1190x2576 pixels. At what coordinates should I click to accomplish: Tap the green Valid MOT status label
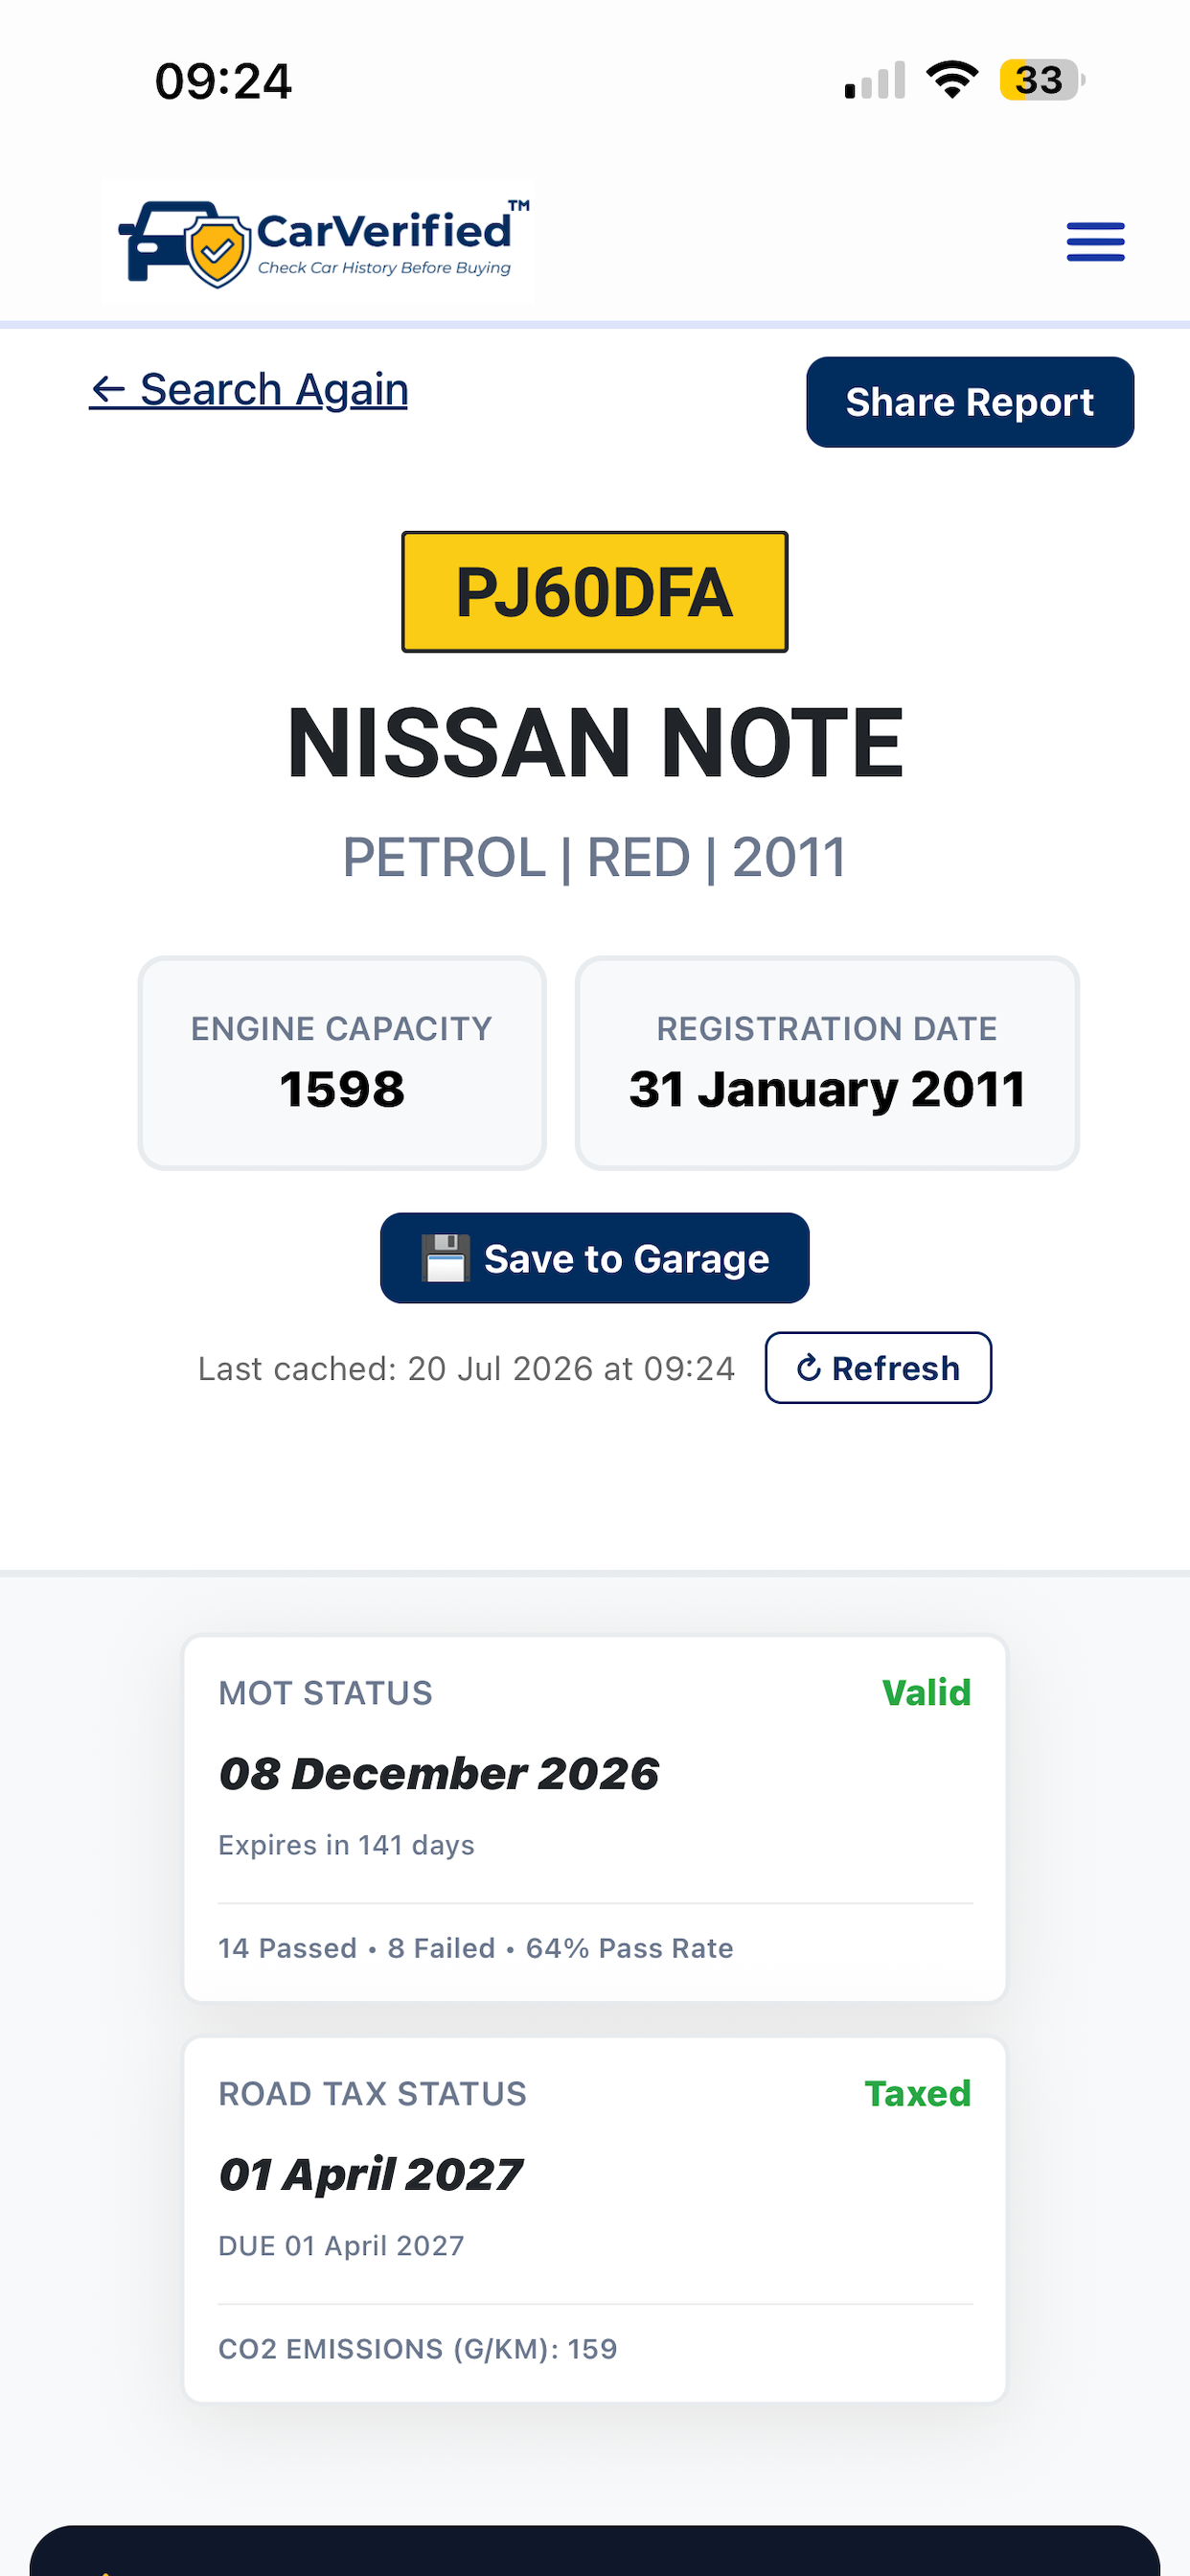(x=926, y=1693)
